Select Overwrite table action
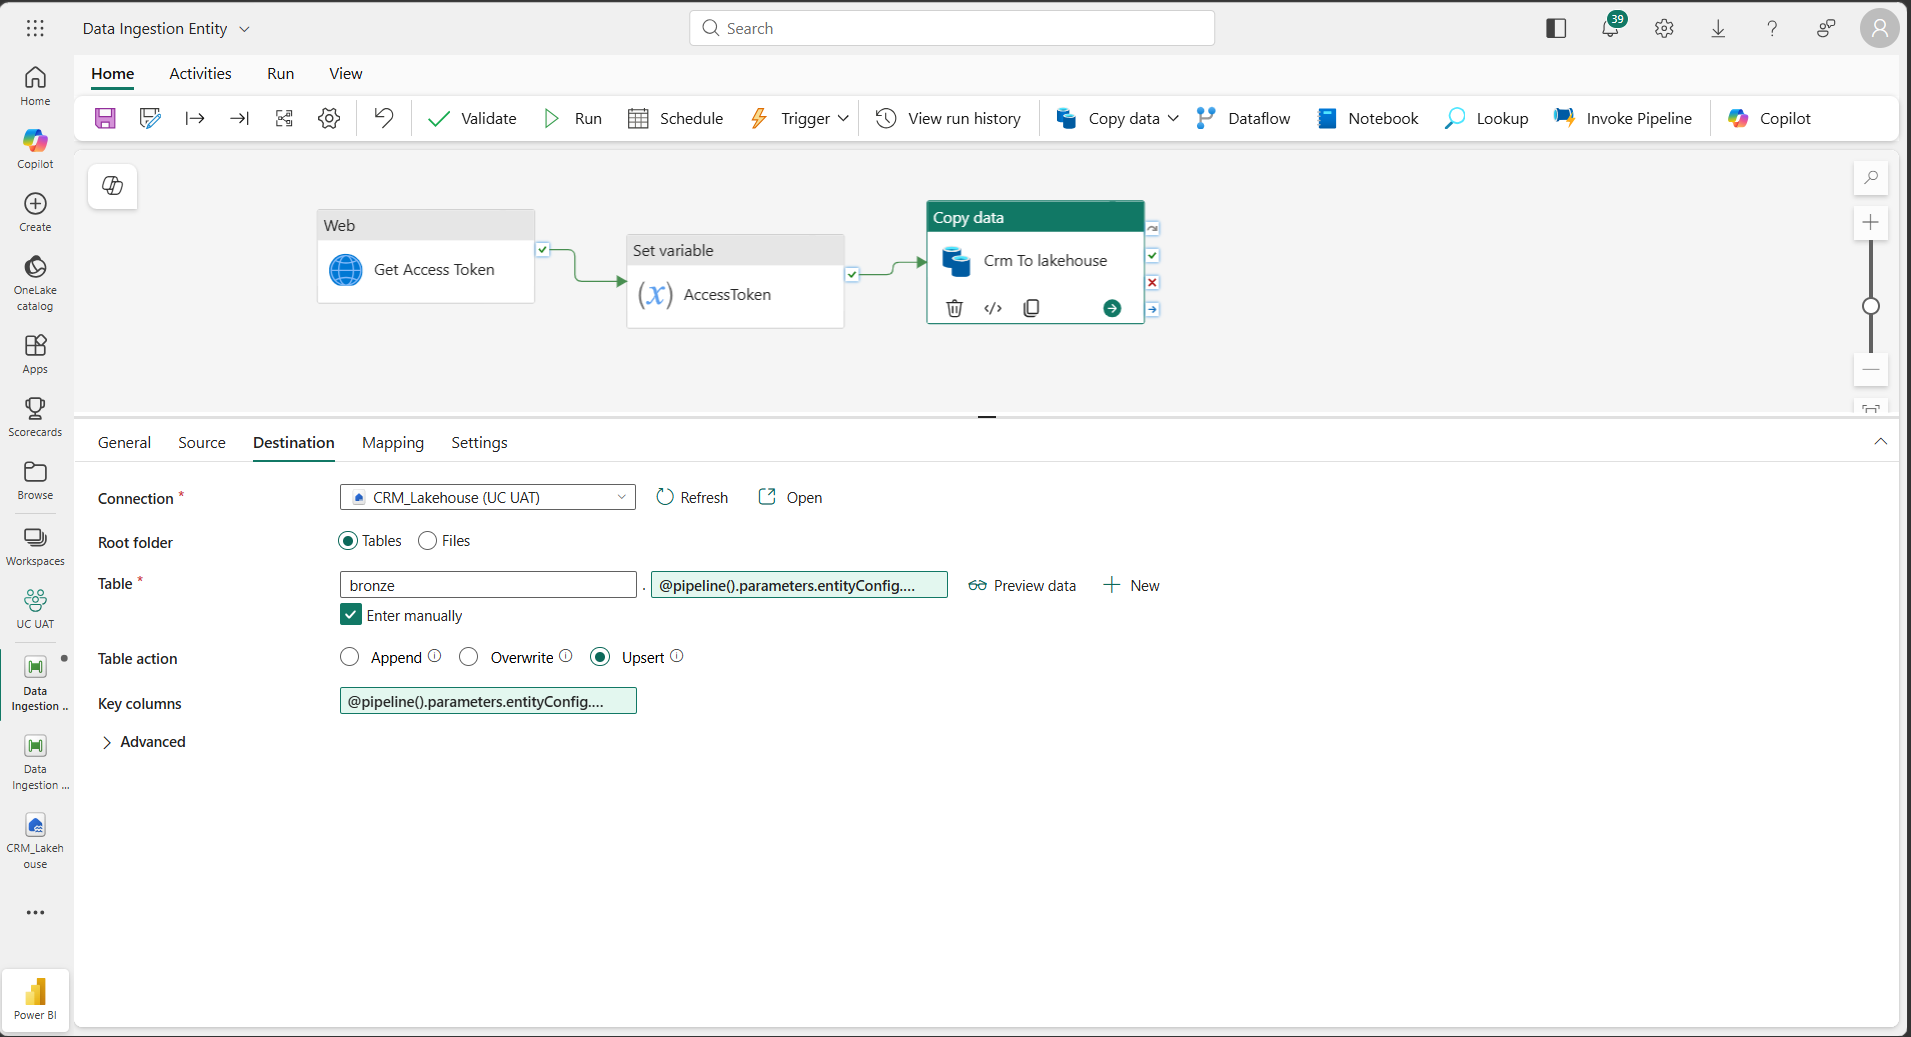The height and width of the screenshot is (1037, 1911). (468, 657)
